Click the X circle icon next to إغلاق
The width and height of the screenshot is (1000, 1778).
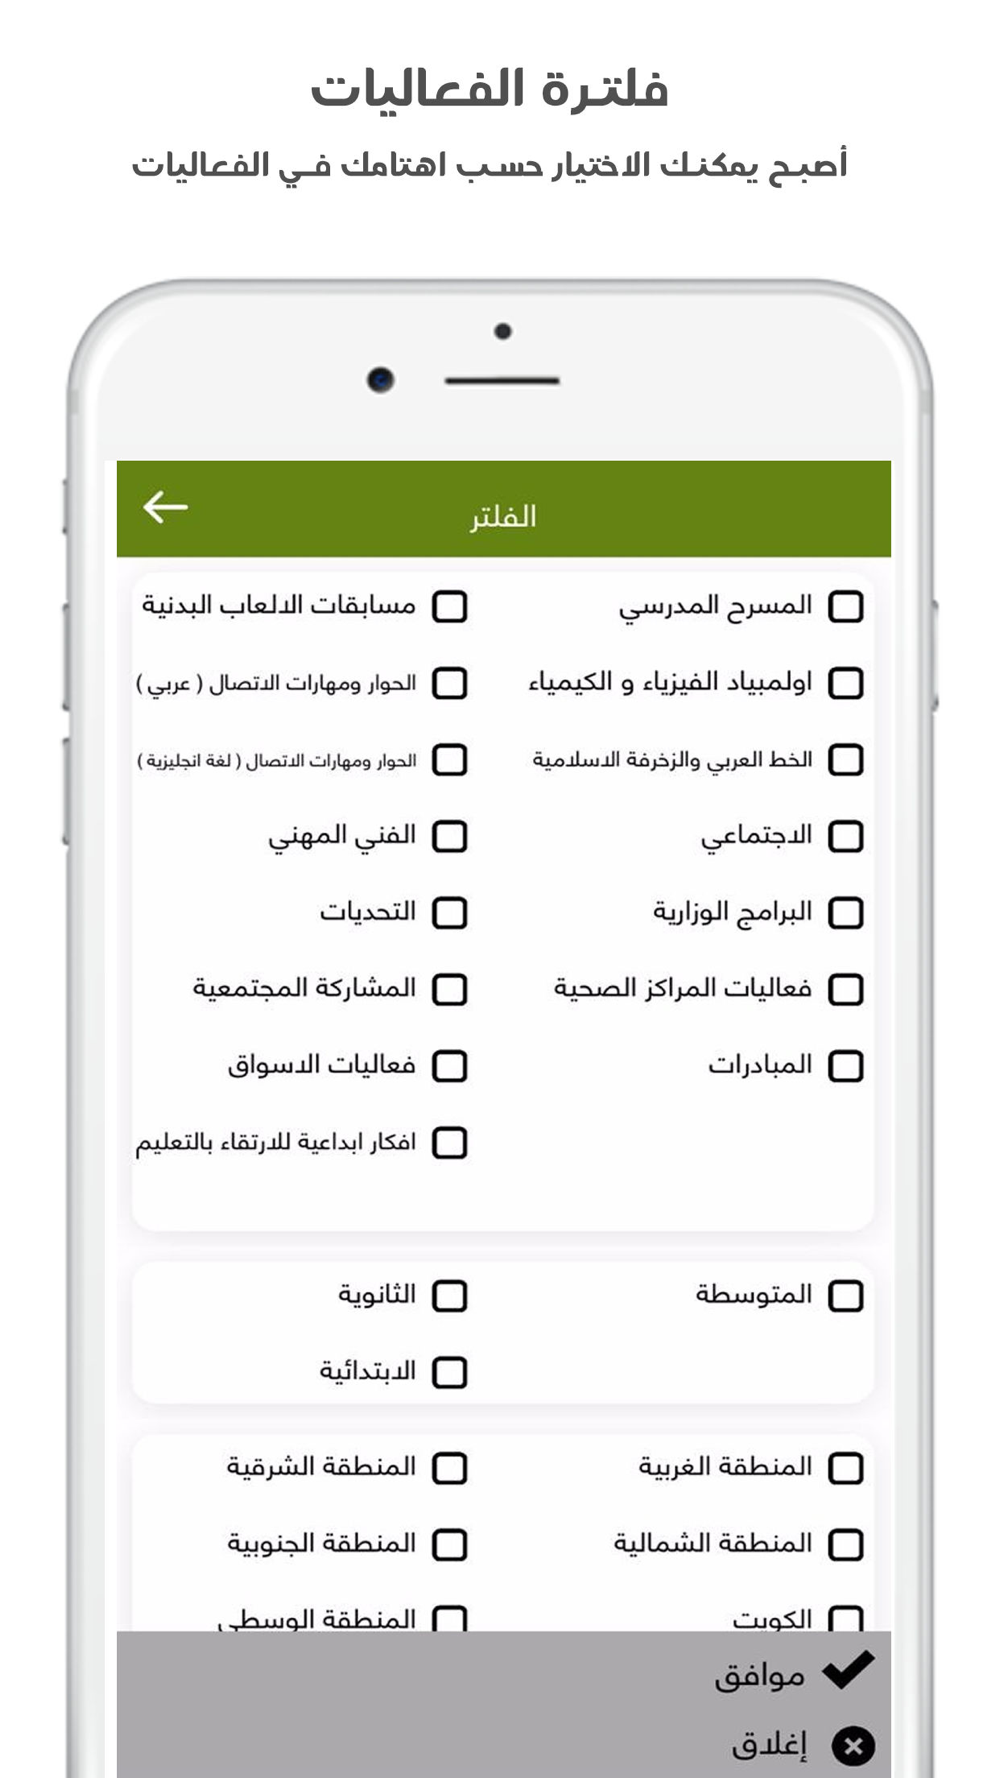pyautogui.click(x=853, y=1746)
